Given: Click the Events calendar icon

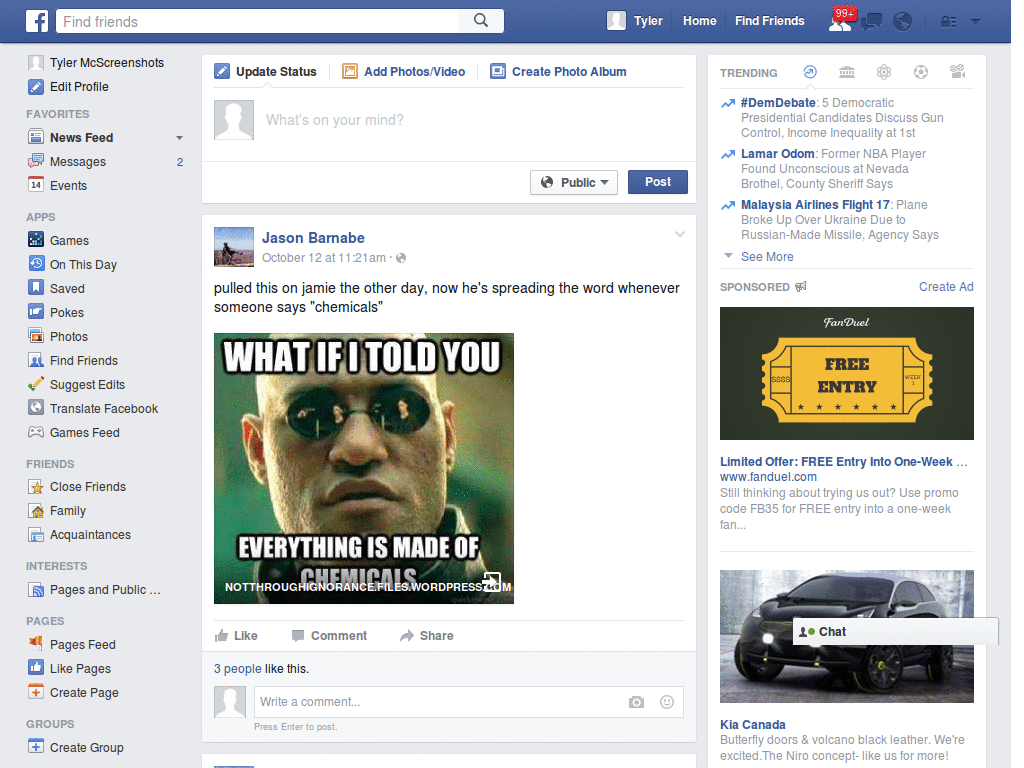Looking at the screenshot, I should tap(36, 185).
